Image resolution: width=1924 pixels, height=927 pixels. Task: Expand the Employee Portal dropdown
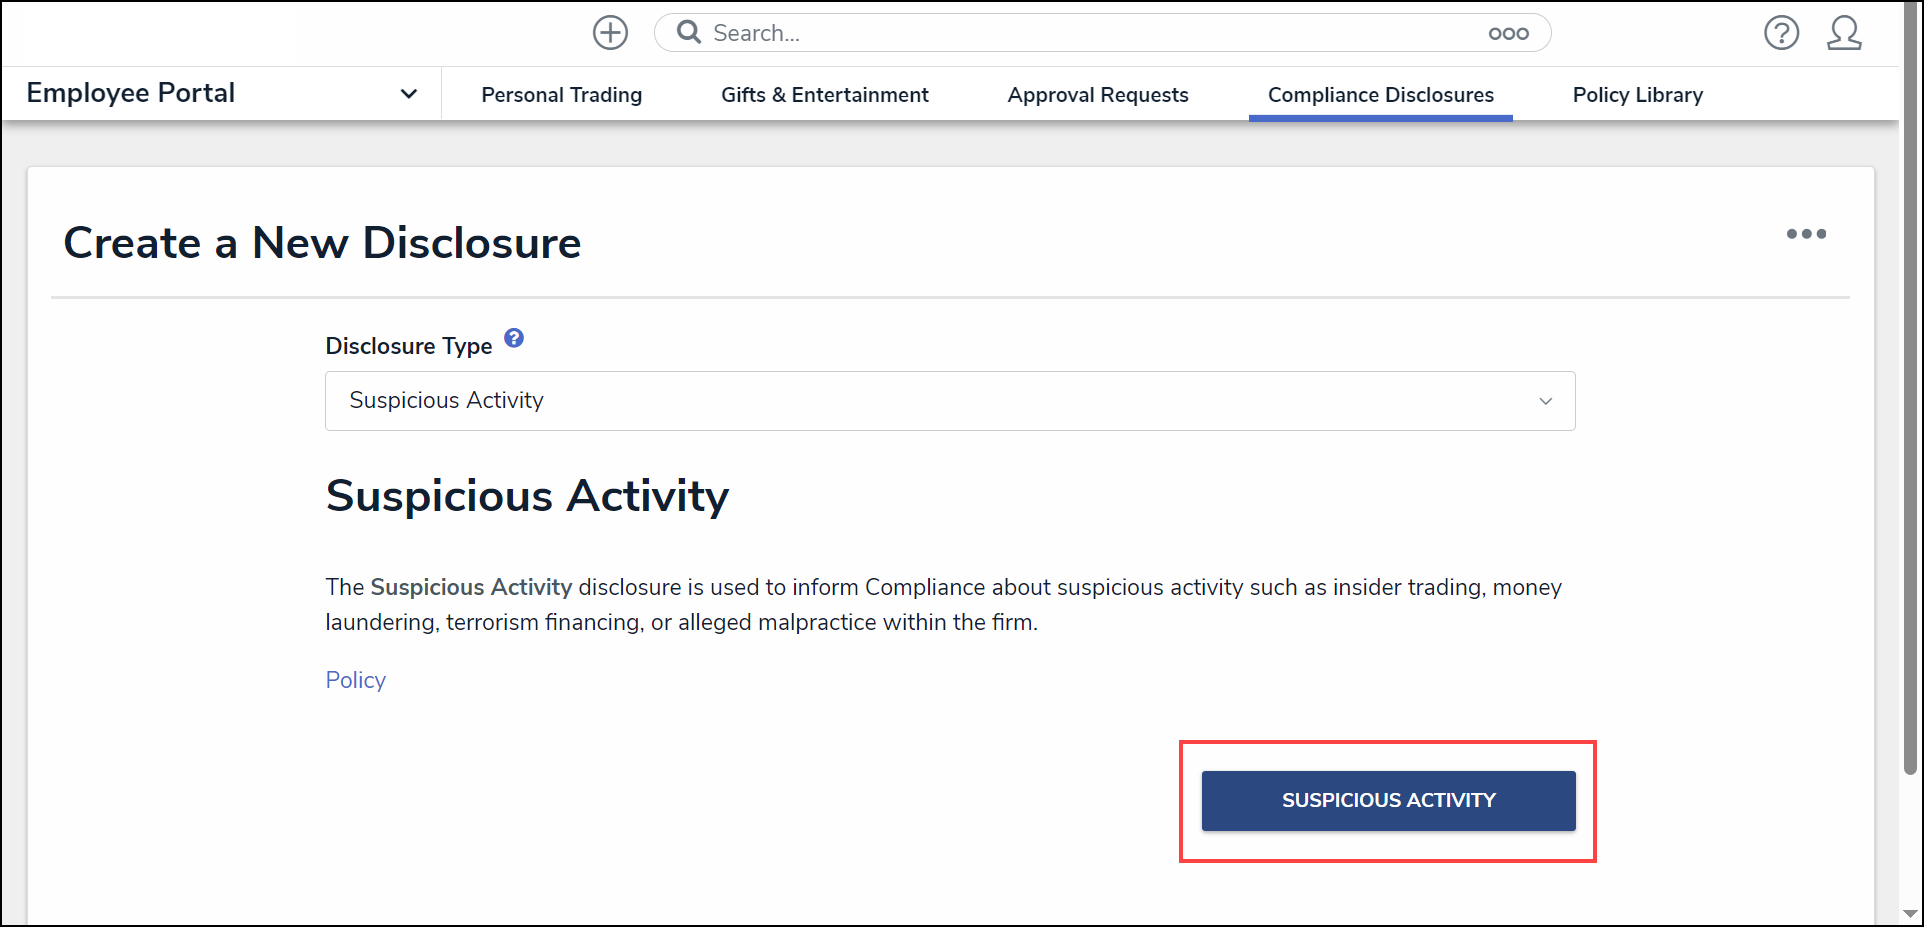click(408, 94)
